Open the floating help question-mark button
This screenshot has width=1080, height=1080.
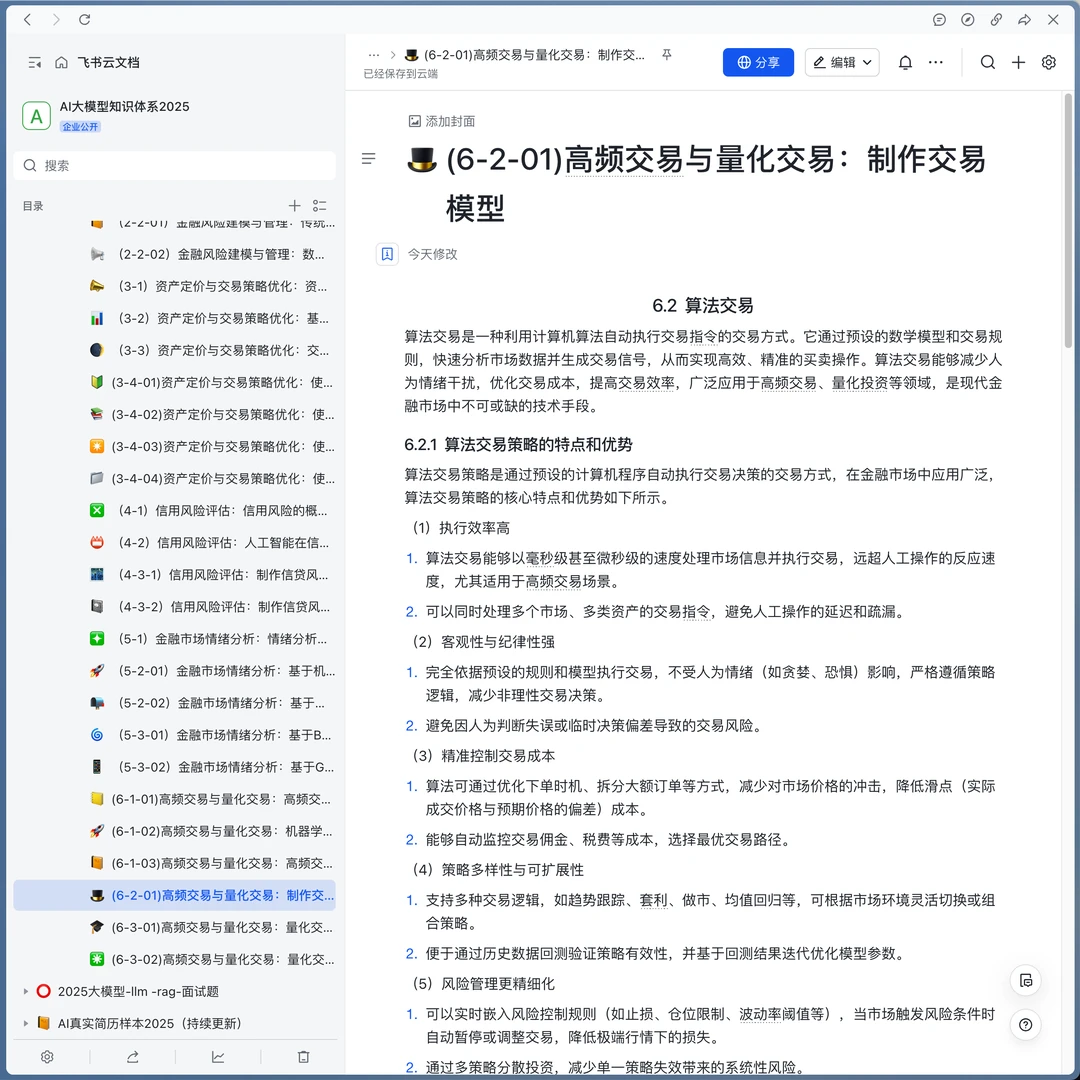(1025, 1024)
